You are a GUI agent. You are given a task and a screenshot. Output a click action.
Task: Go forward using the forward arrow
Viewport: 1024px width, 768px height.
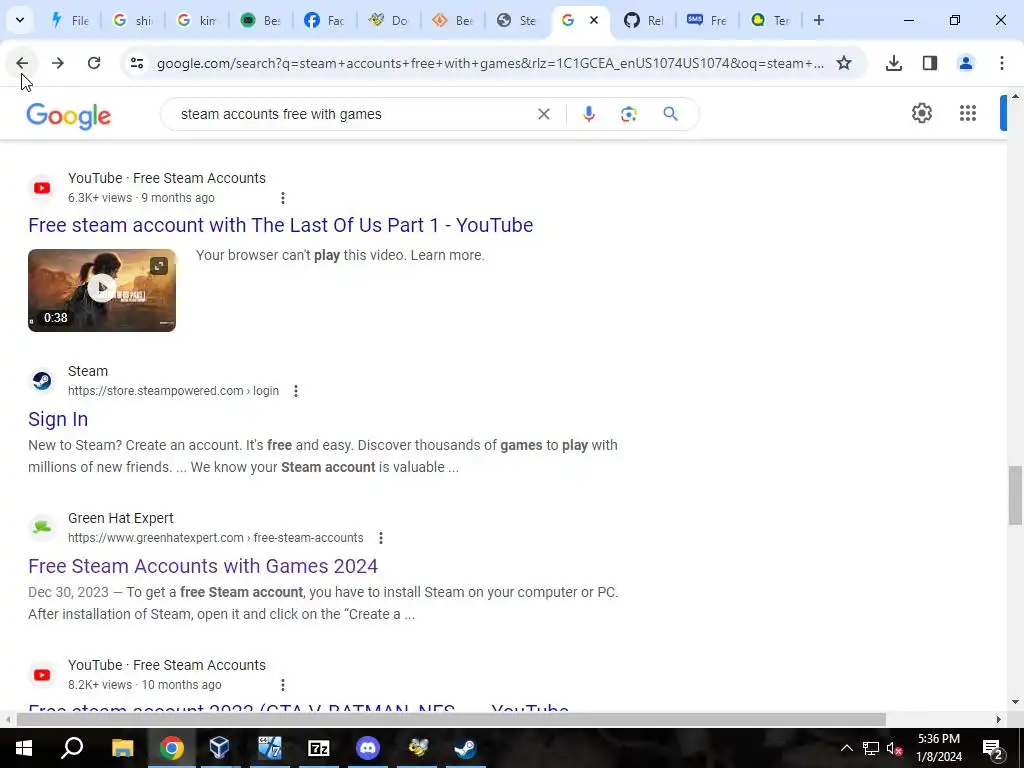58,63
